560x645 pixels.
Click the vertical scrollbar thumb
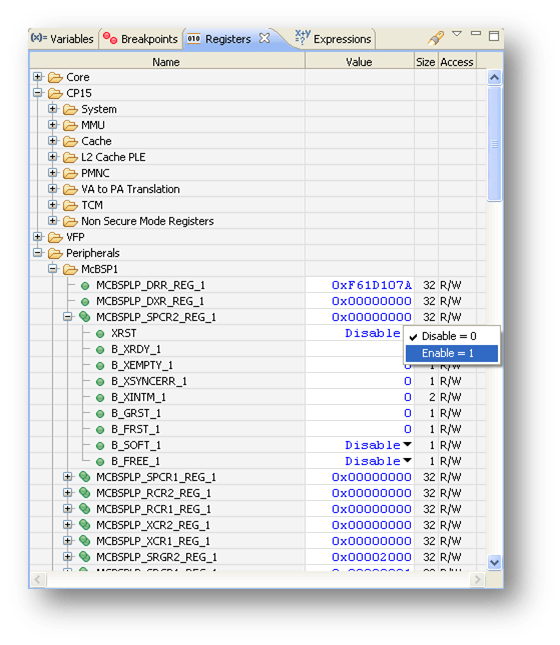pos(494,144)
